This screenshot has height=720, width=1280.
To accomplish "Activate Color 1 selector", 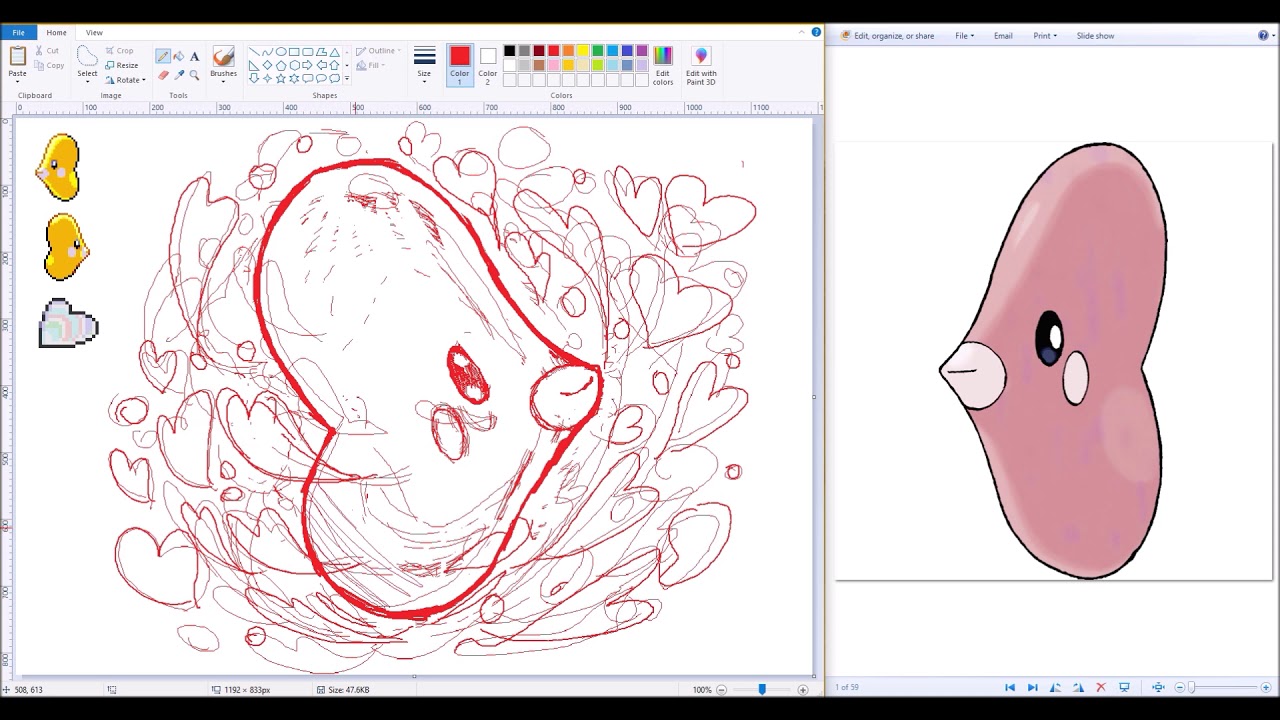I will tap(459, 65).
